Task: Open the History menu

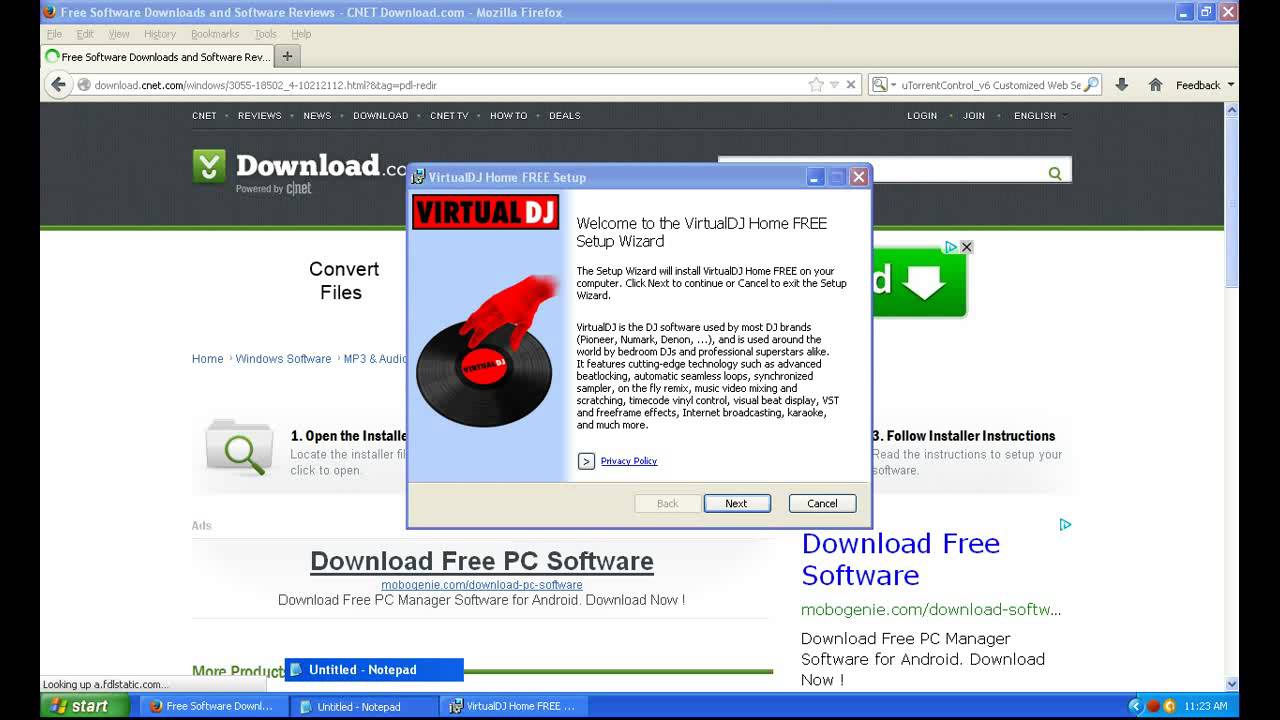Action: click(x=160, y=34)
